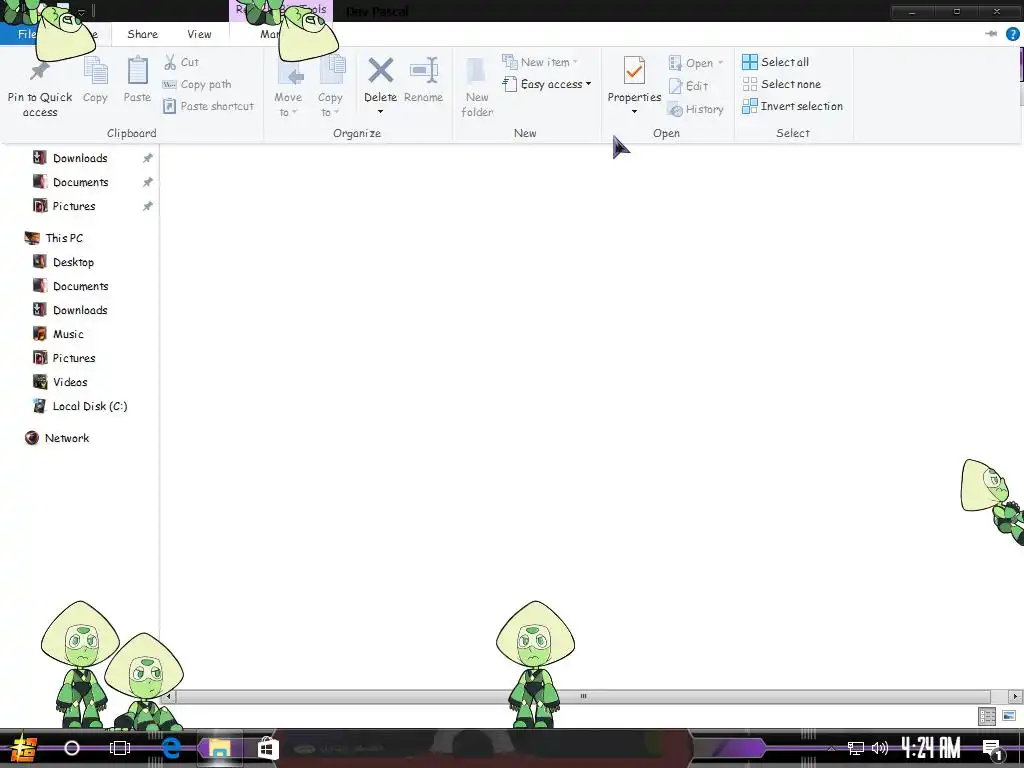Show hidden tray icons chevron
1024x768 pixels.
point(831,749)
